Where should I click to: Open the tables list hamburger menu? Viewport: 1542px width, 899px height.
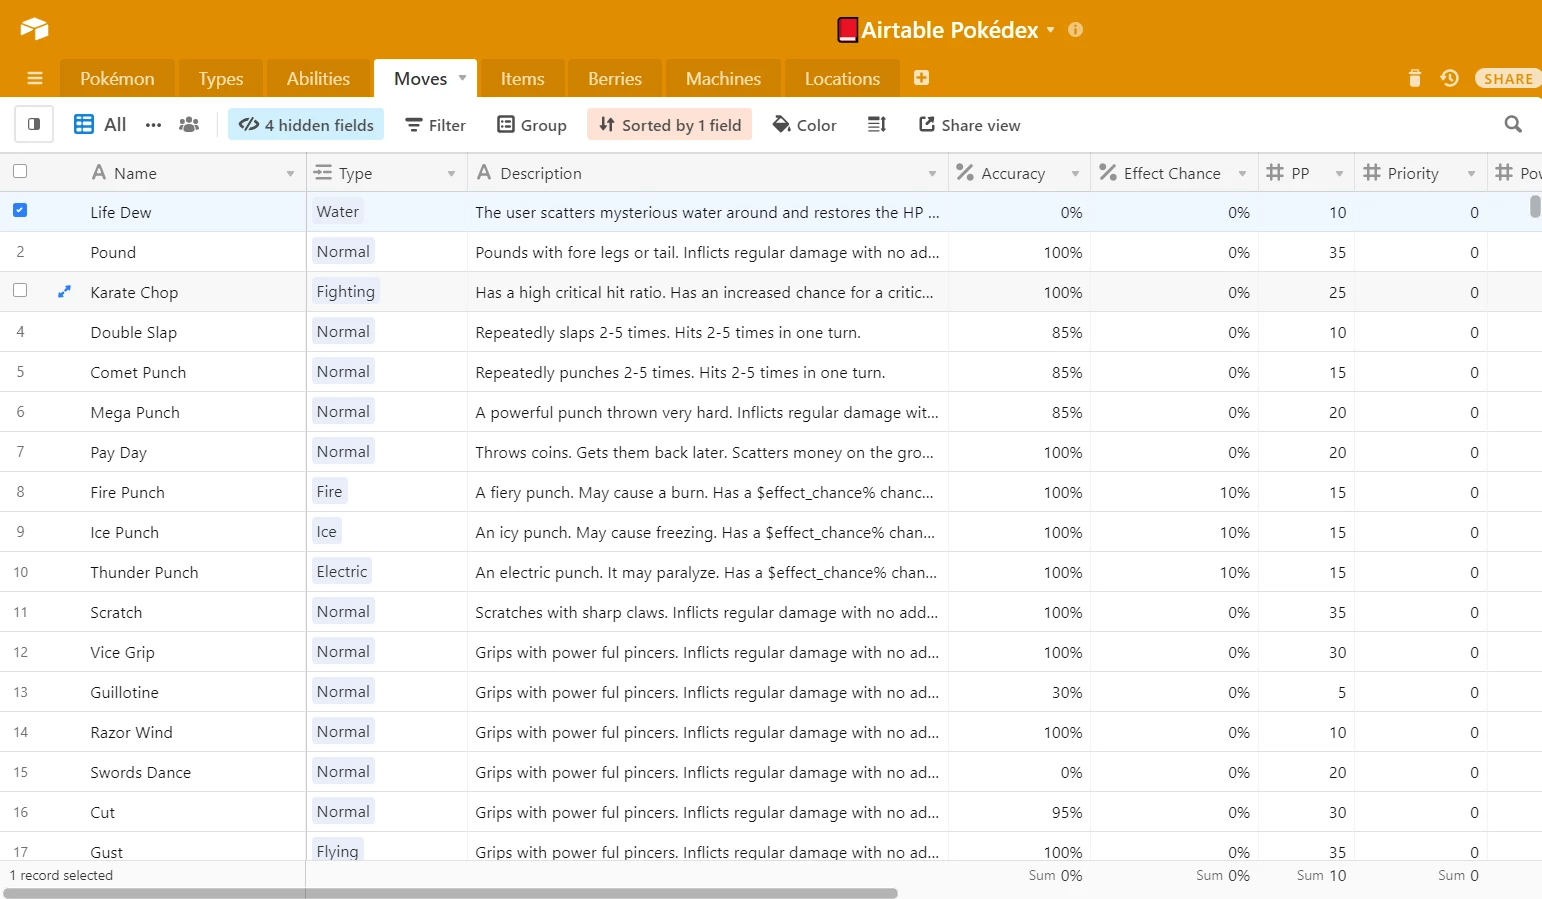[x=35, y=78]
